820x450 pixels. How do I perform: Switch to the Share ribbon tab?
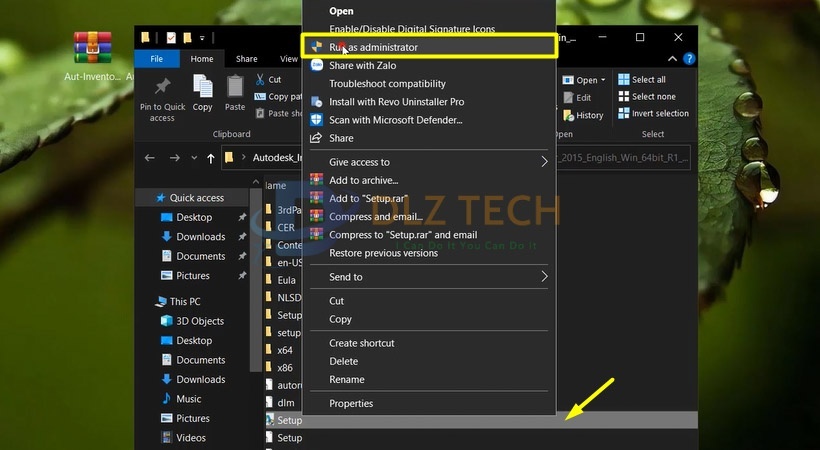[246, 59]
